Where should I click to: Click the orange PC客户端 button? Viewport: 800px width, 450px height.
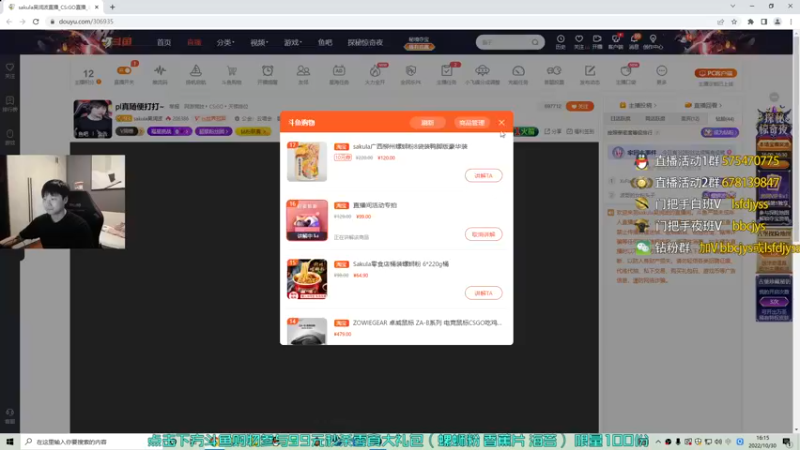[715, 73]
